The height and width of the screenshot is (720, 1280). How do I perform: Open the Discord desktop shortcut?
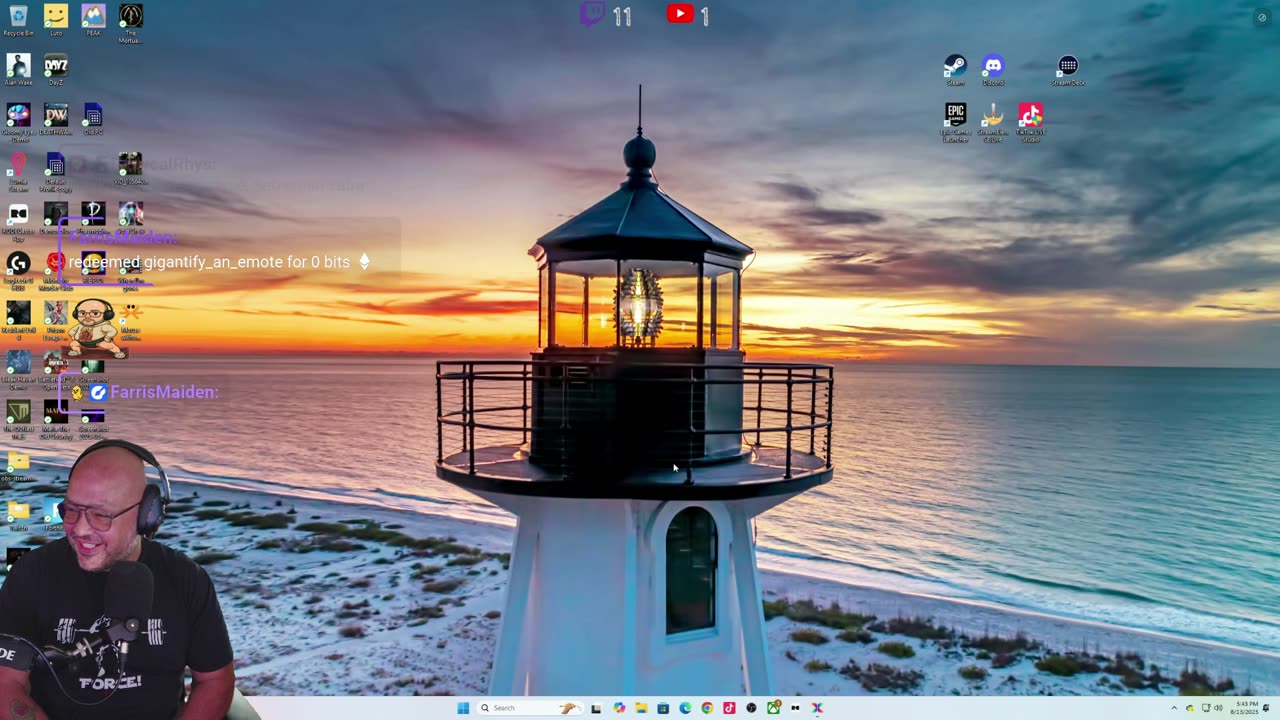click(x=993, y=70)
